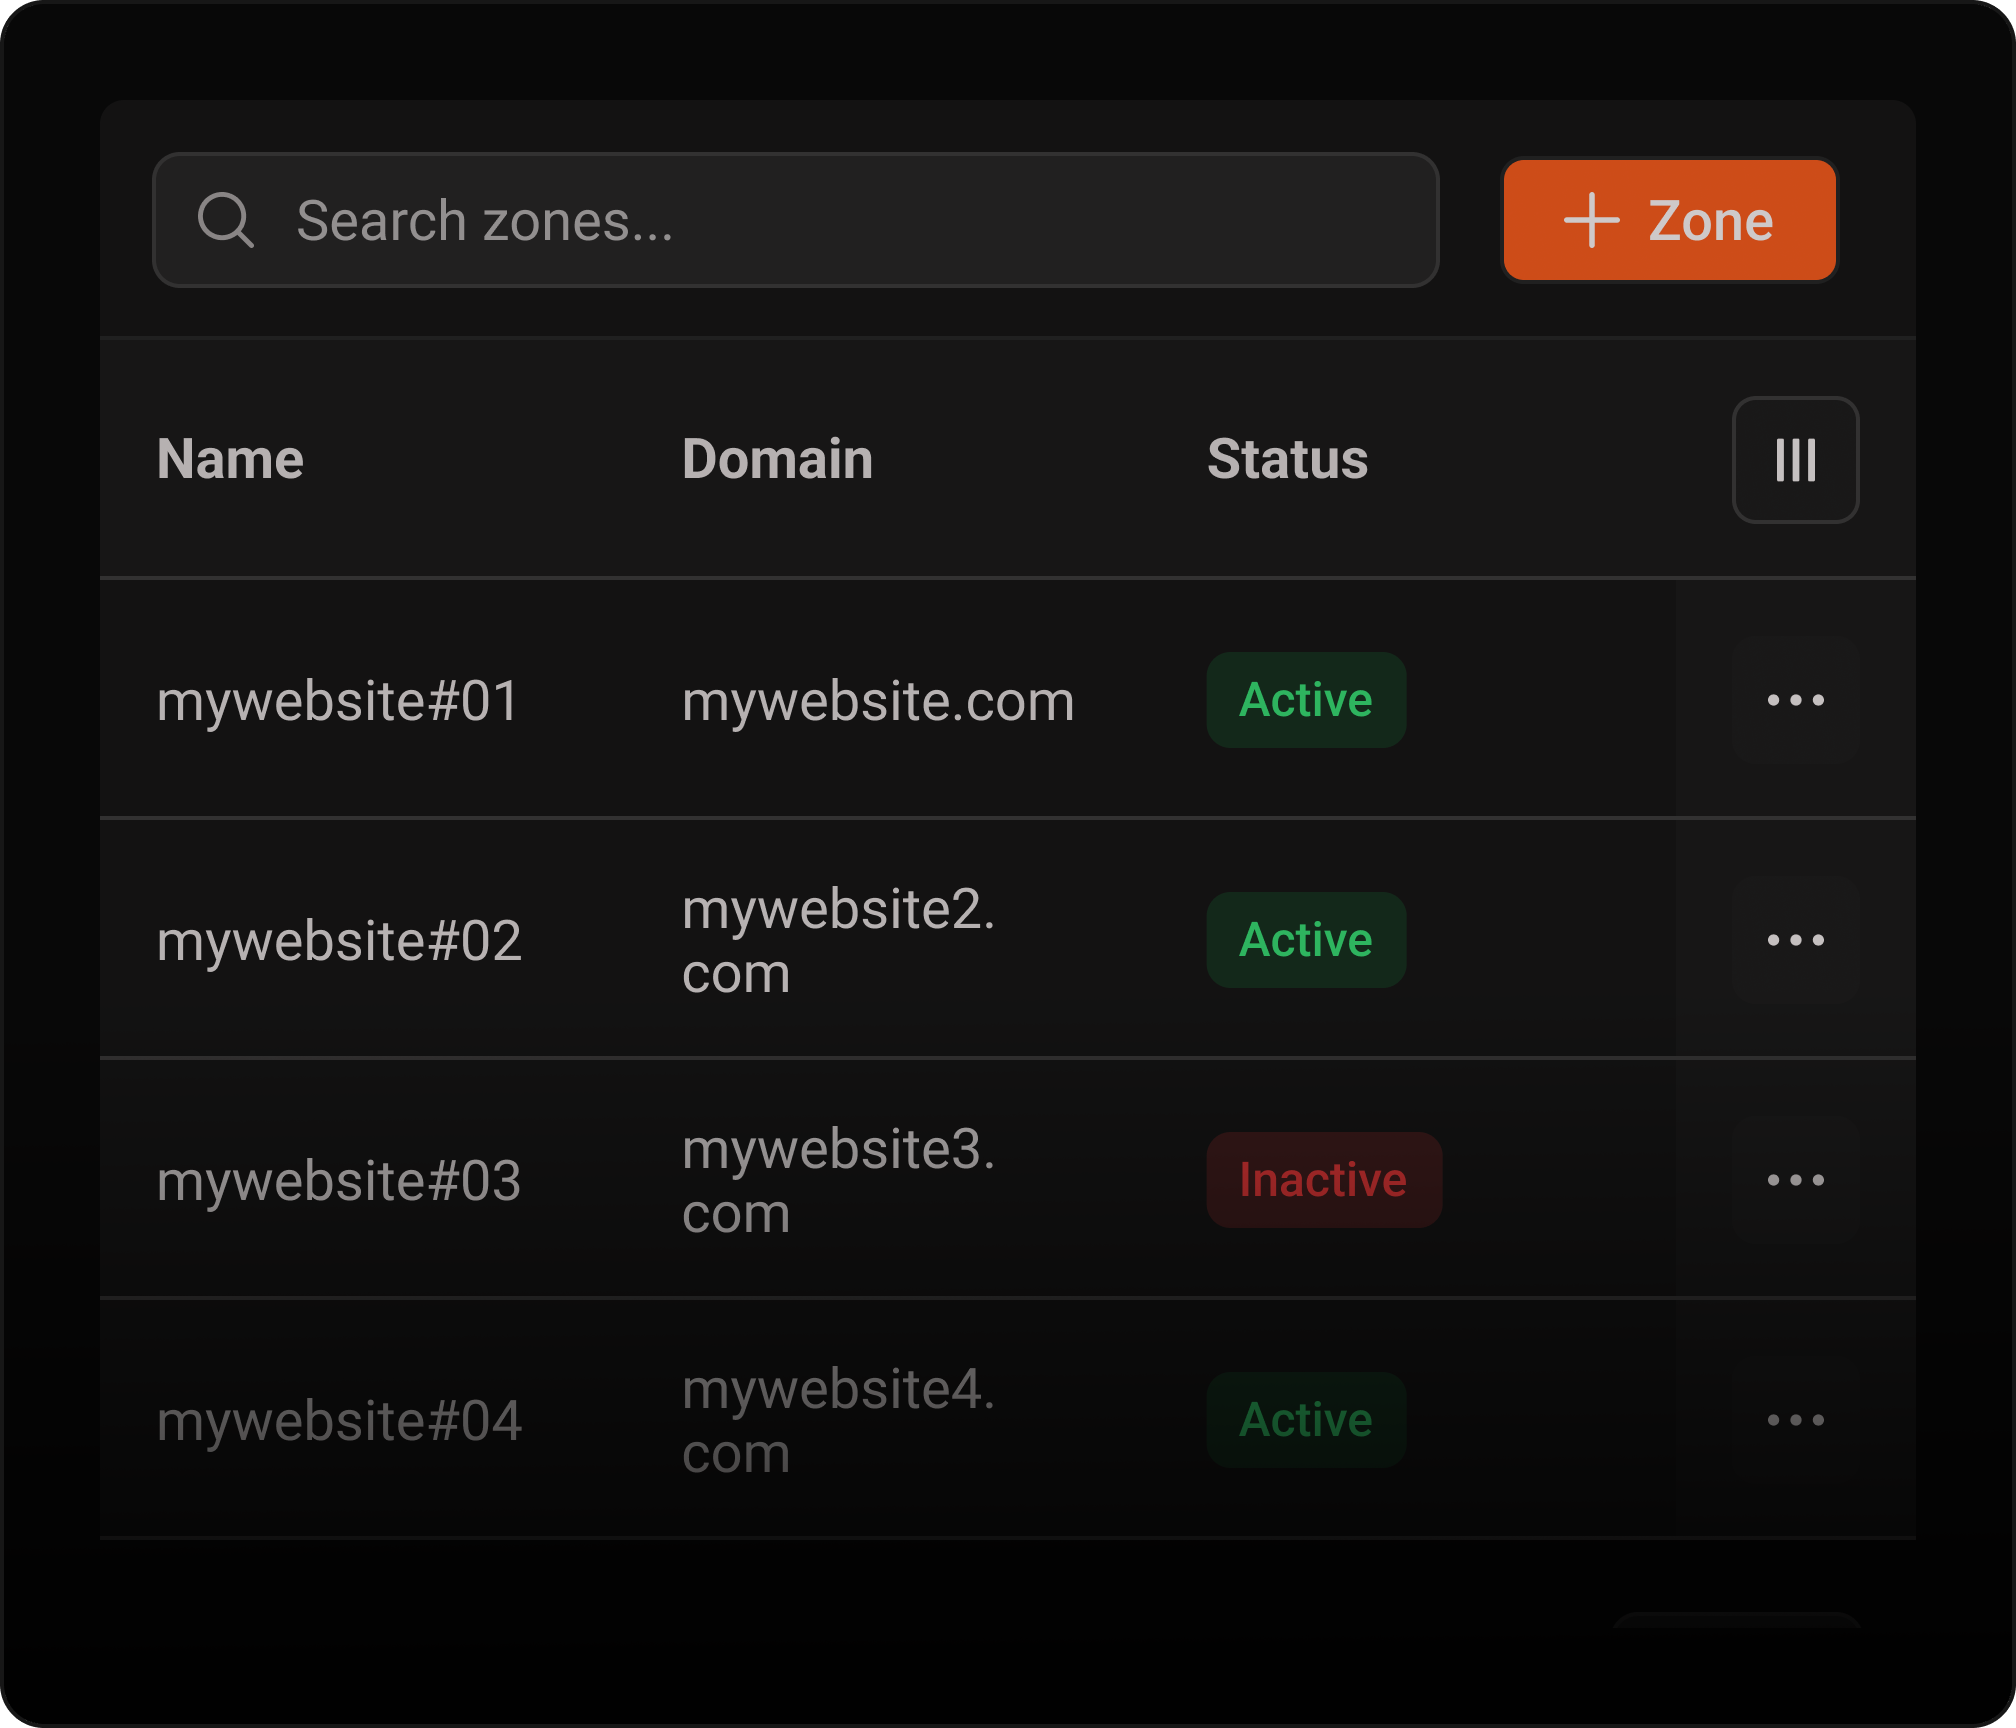
Task: Click the plus icon on the Zone button
Action: pos(1591,220)
